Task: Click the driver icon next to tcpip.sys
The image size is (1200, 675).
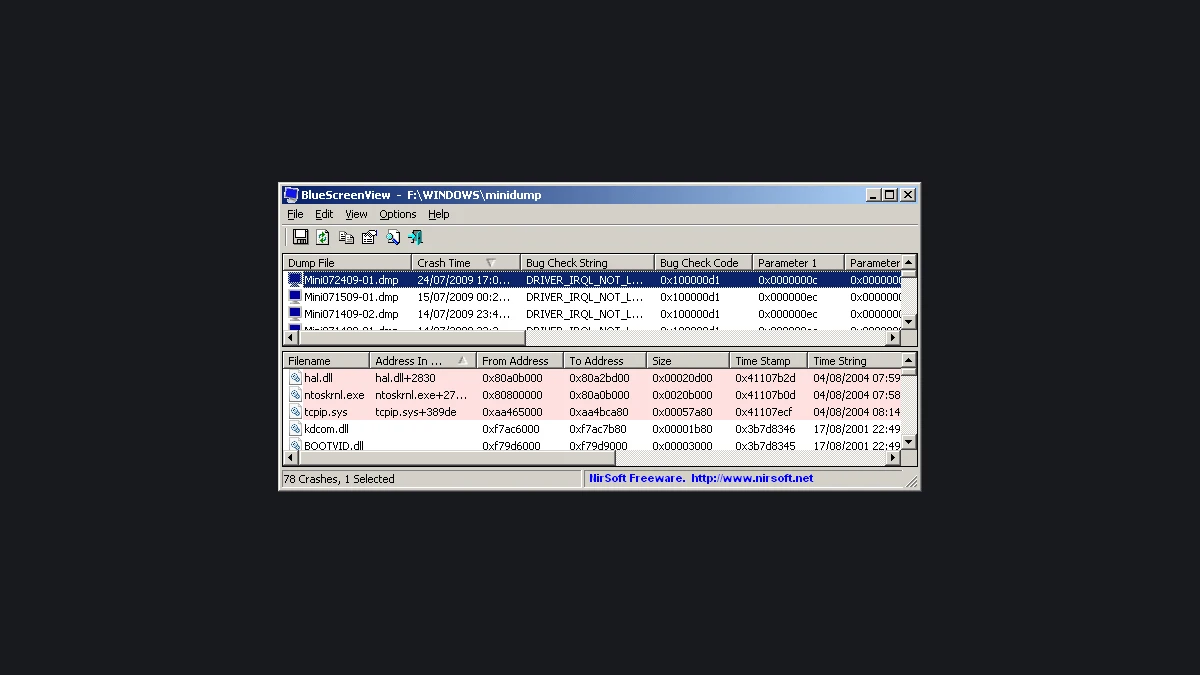Action: pos(295,412)
